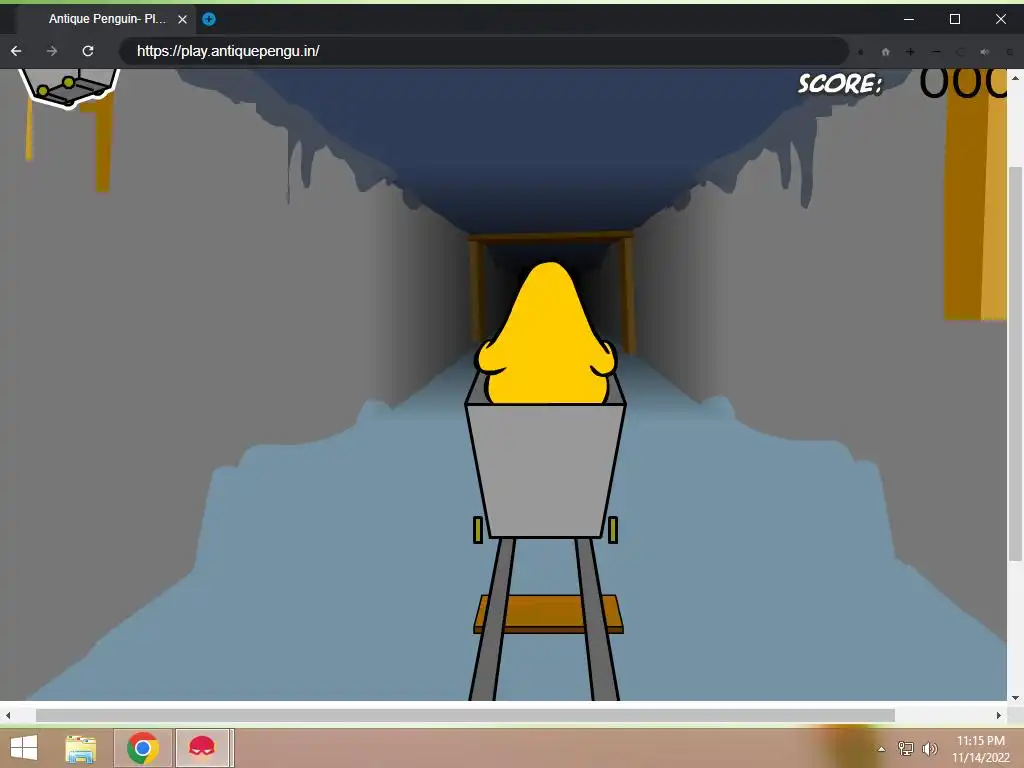1024x768 pixels.
Task: Click the vertical scrollbar thumb
Action: tap(1015, 364)
